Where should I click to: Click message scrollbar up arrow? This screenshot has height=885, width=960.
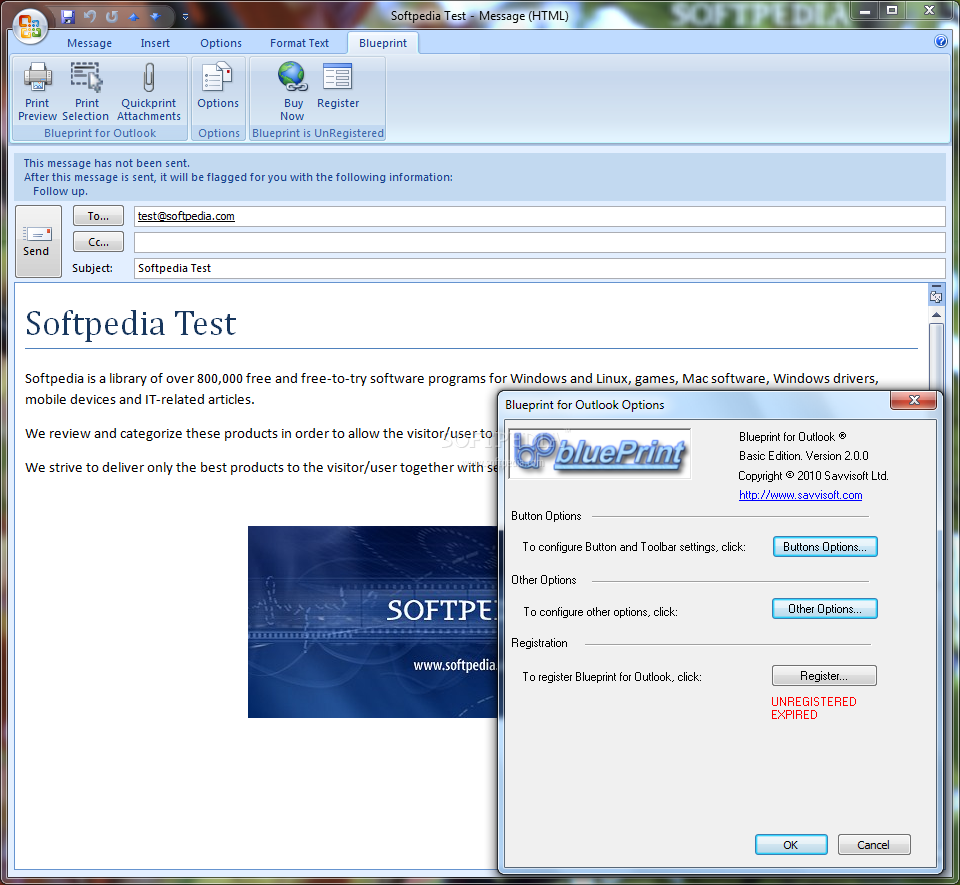[936, 315]
